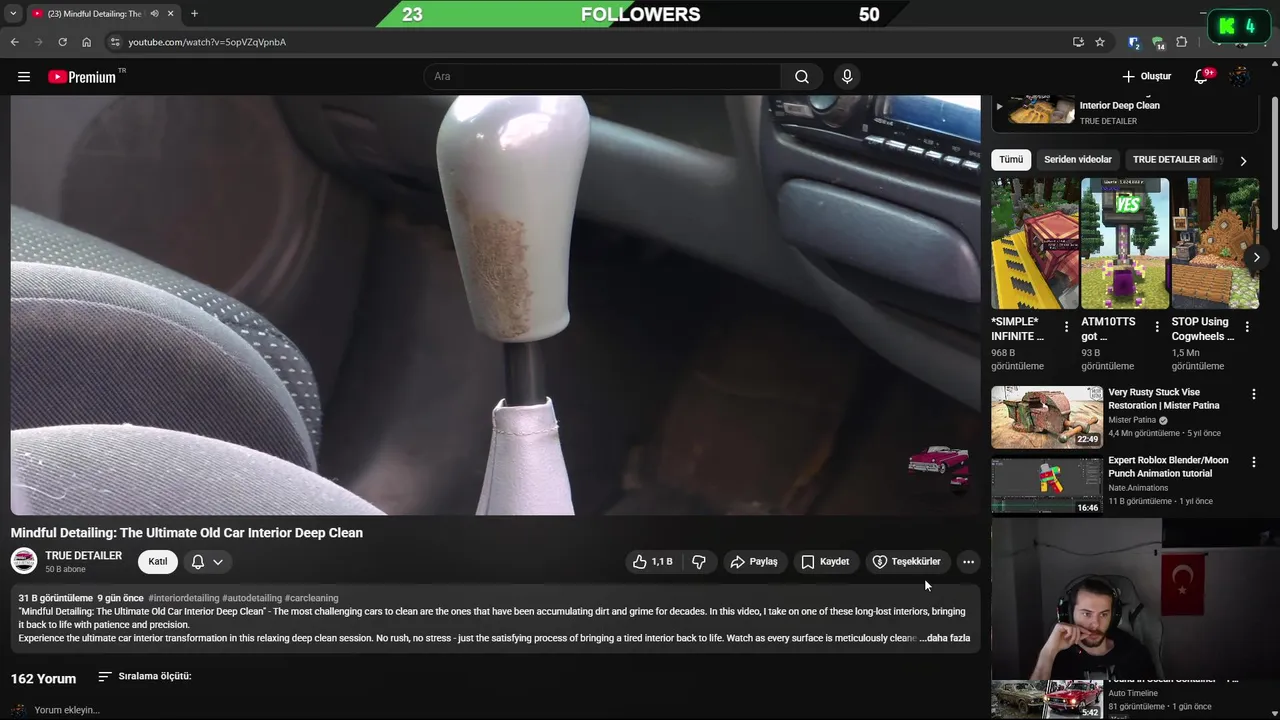The width and height of the screenshot is (1280, 720).
Task: Open the notification bell dropdown for channel
Action: tap(207, 562)
